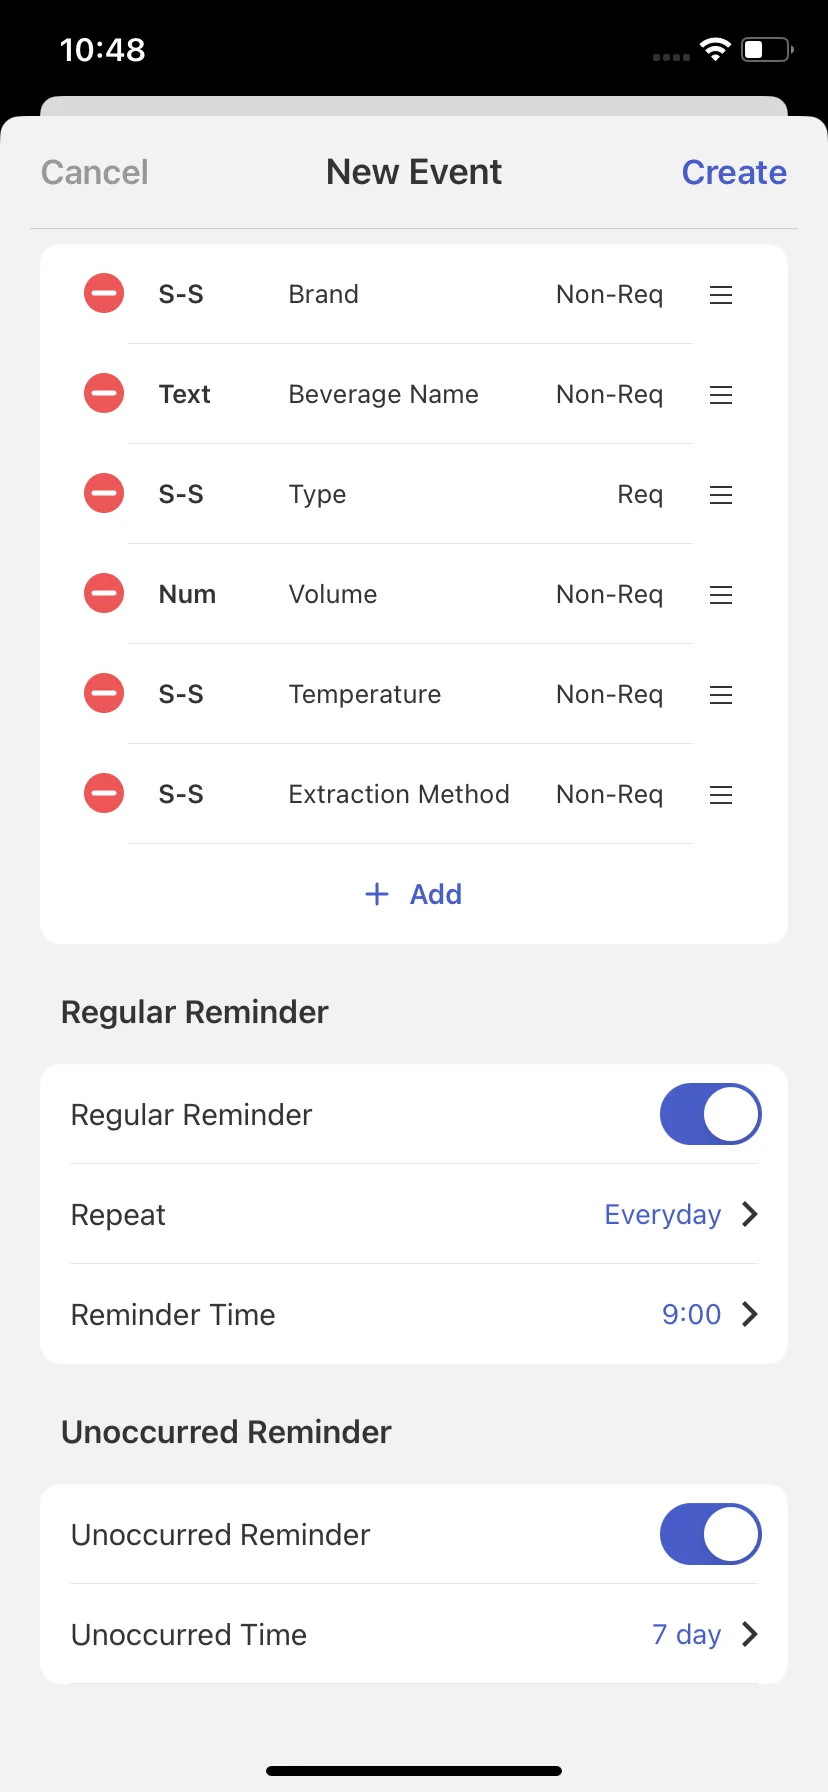Tap the reorder handle on Brand row
828x1792 pixels.
(721, 295)
